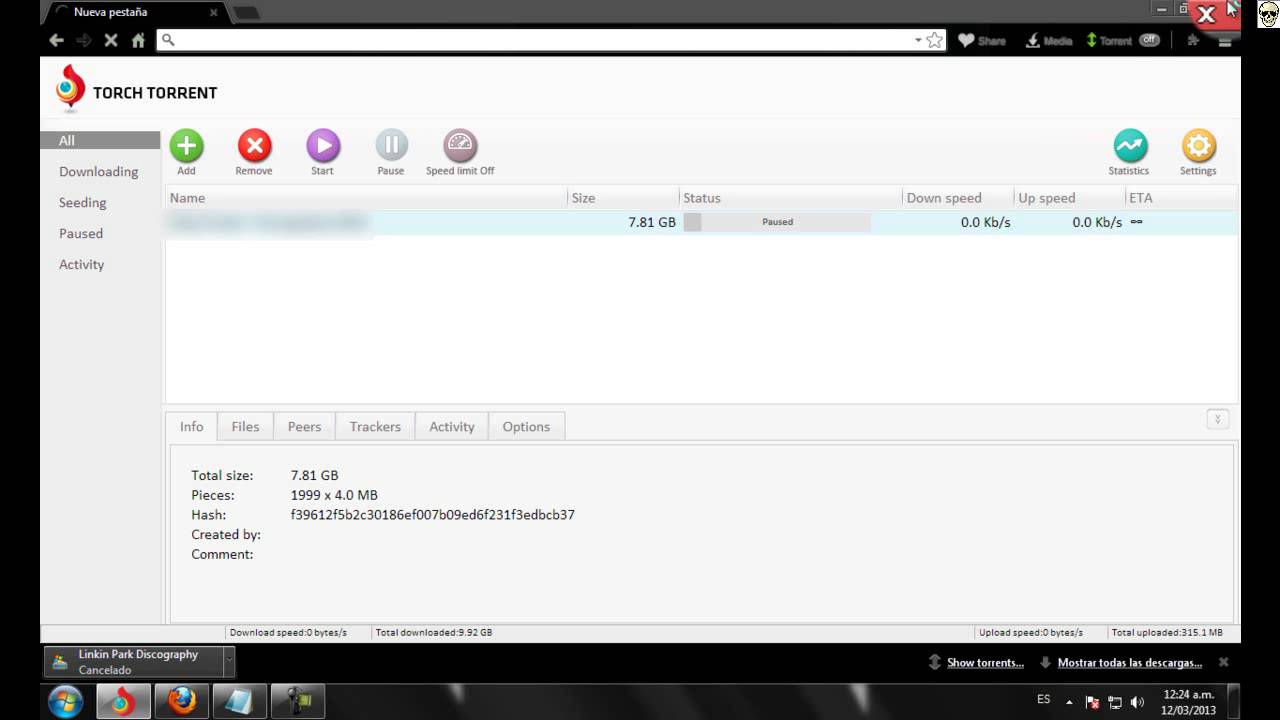Viewport: 1280px width, 720px height.
Task: Close the Nueva pestaña tab
Action: [x=214, y=13]
